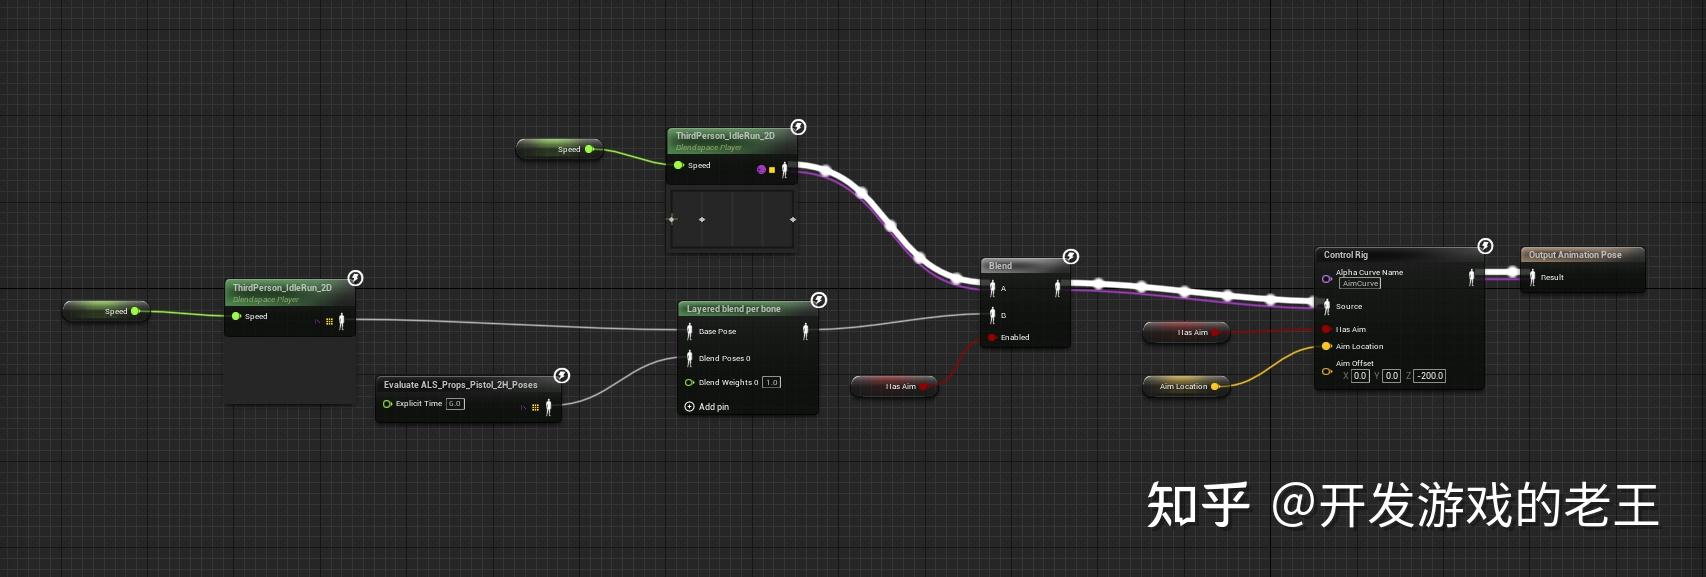Click the red Enabled pin on Blend node
Screen dimensions: 1706x577
(992, 338)
